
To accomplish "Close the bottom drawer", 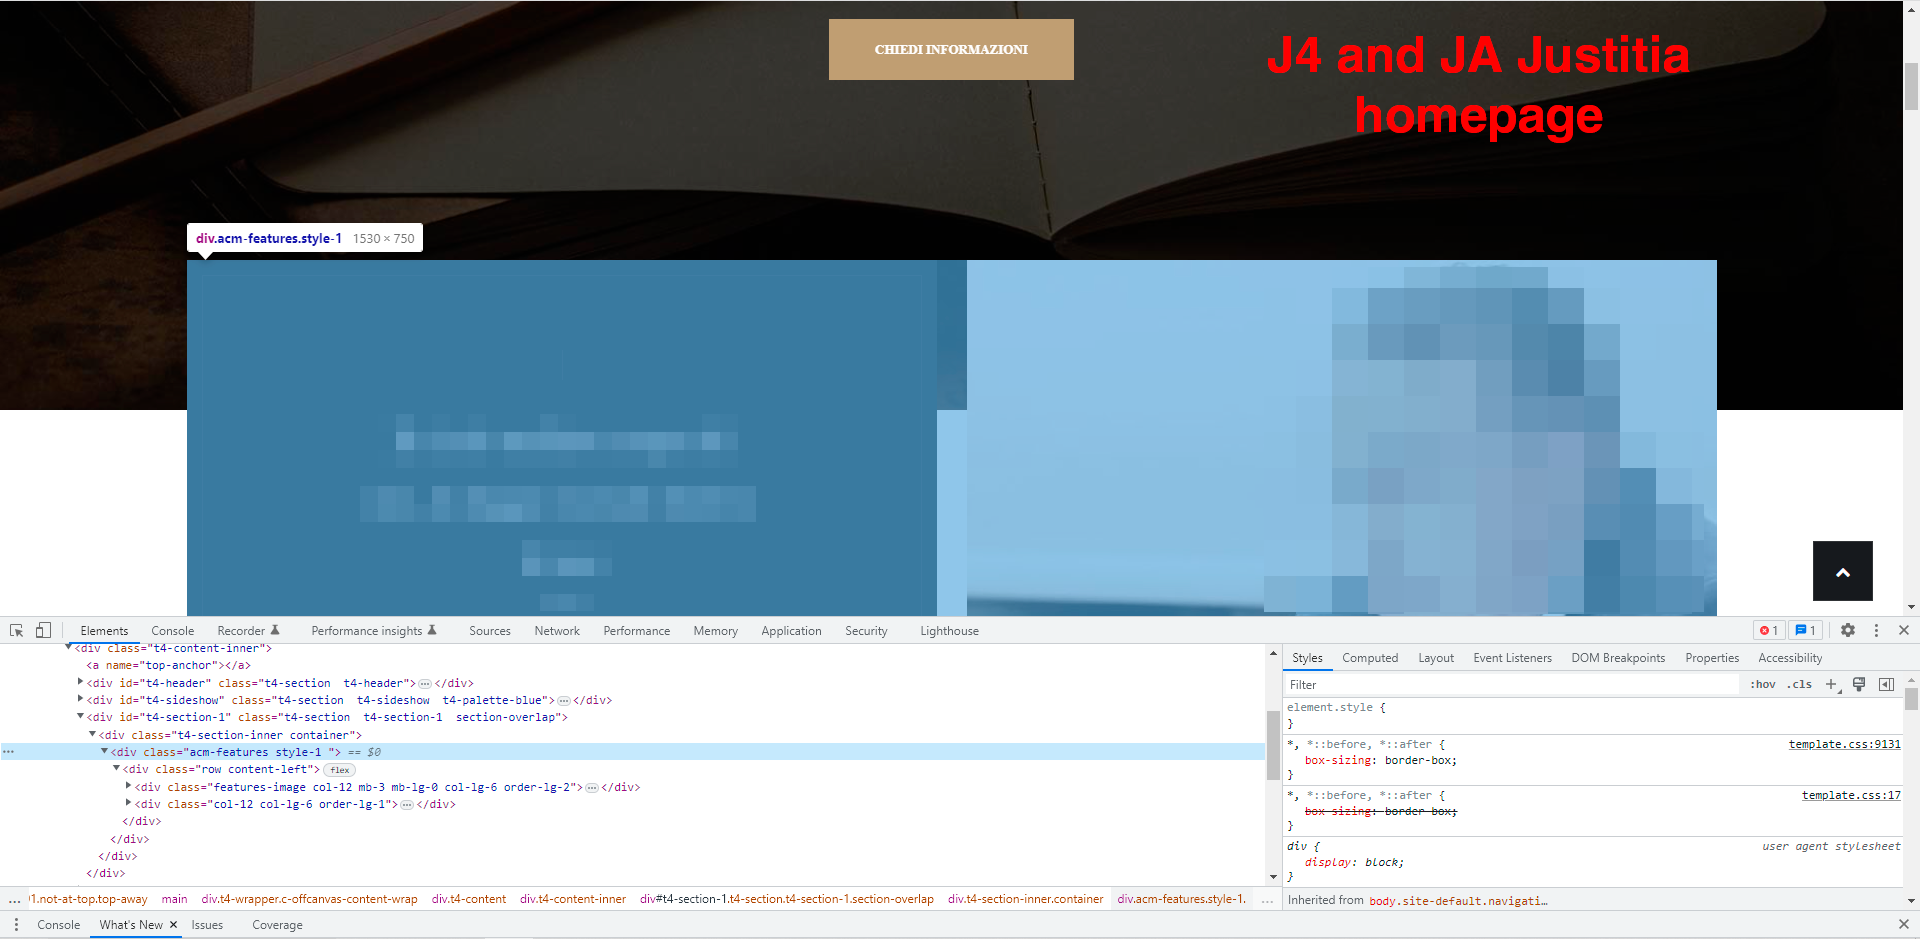I will (x=1904, y=925).
